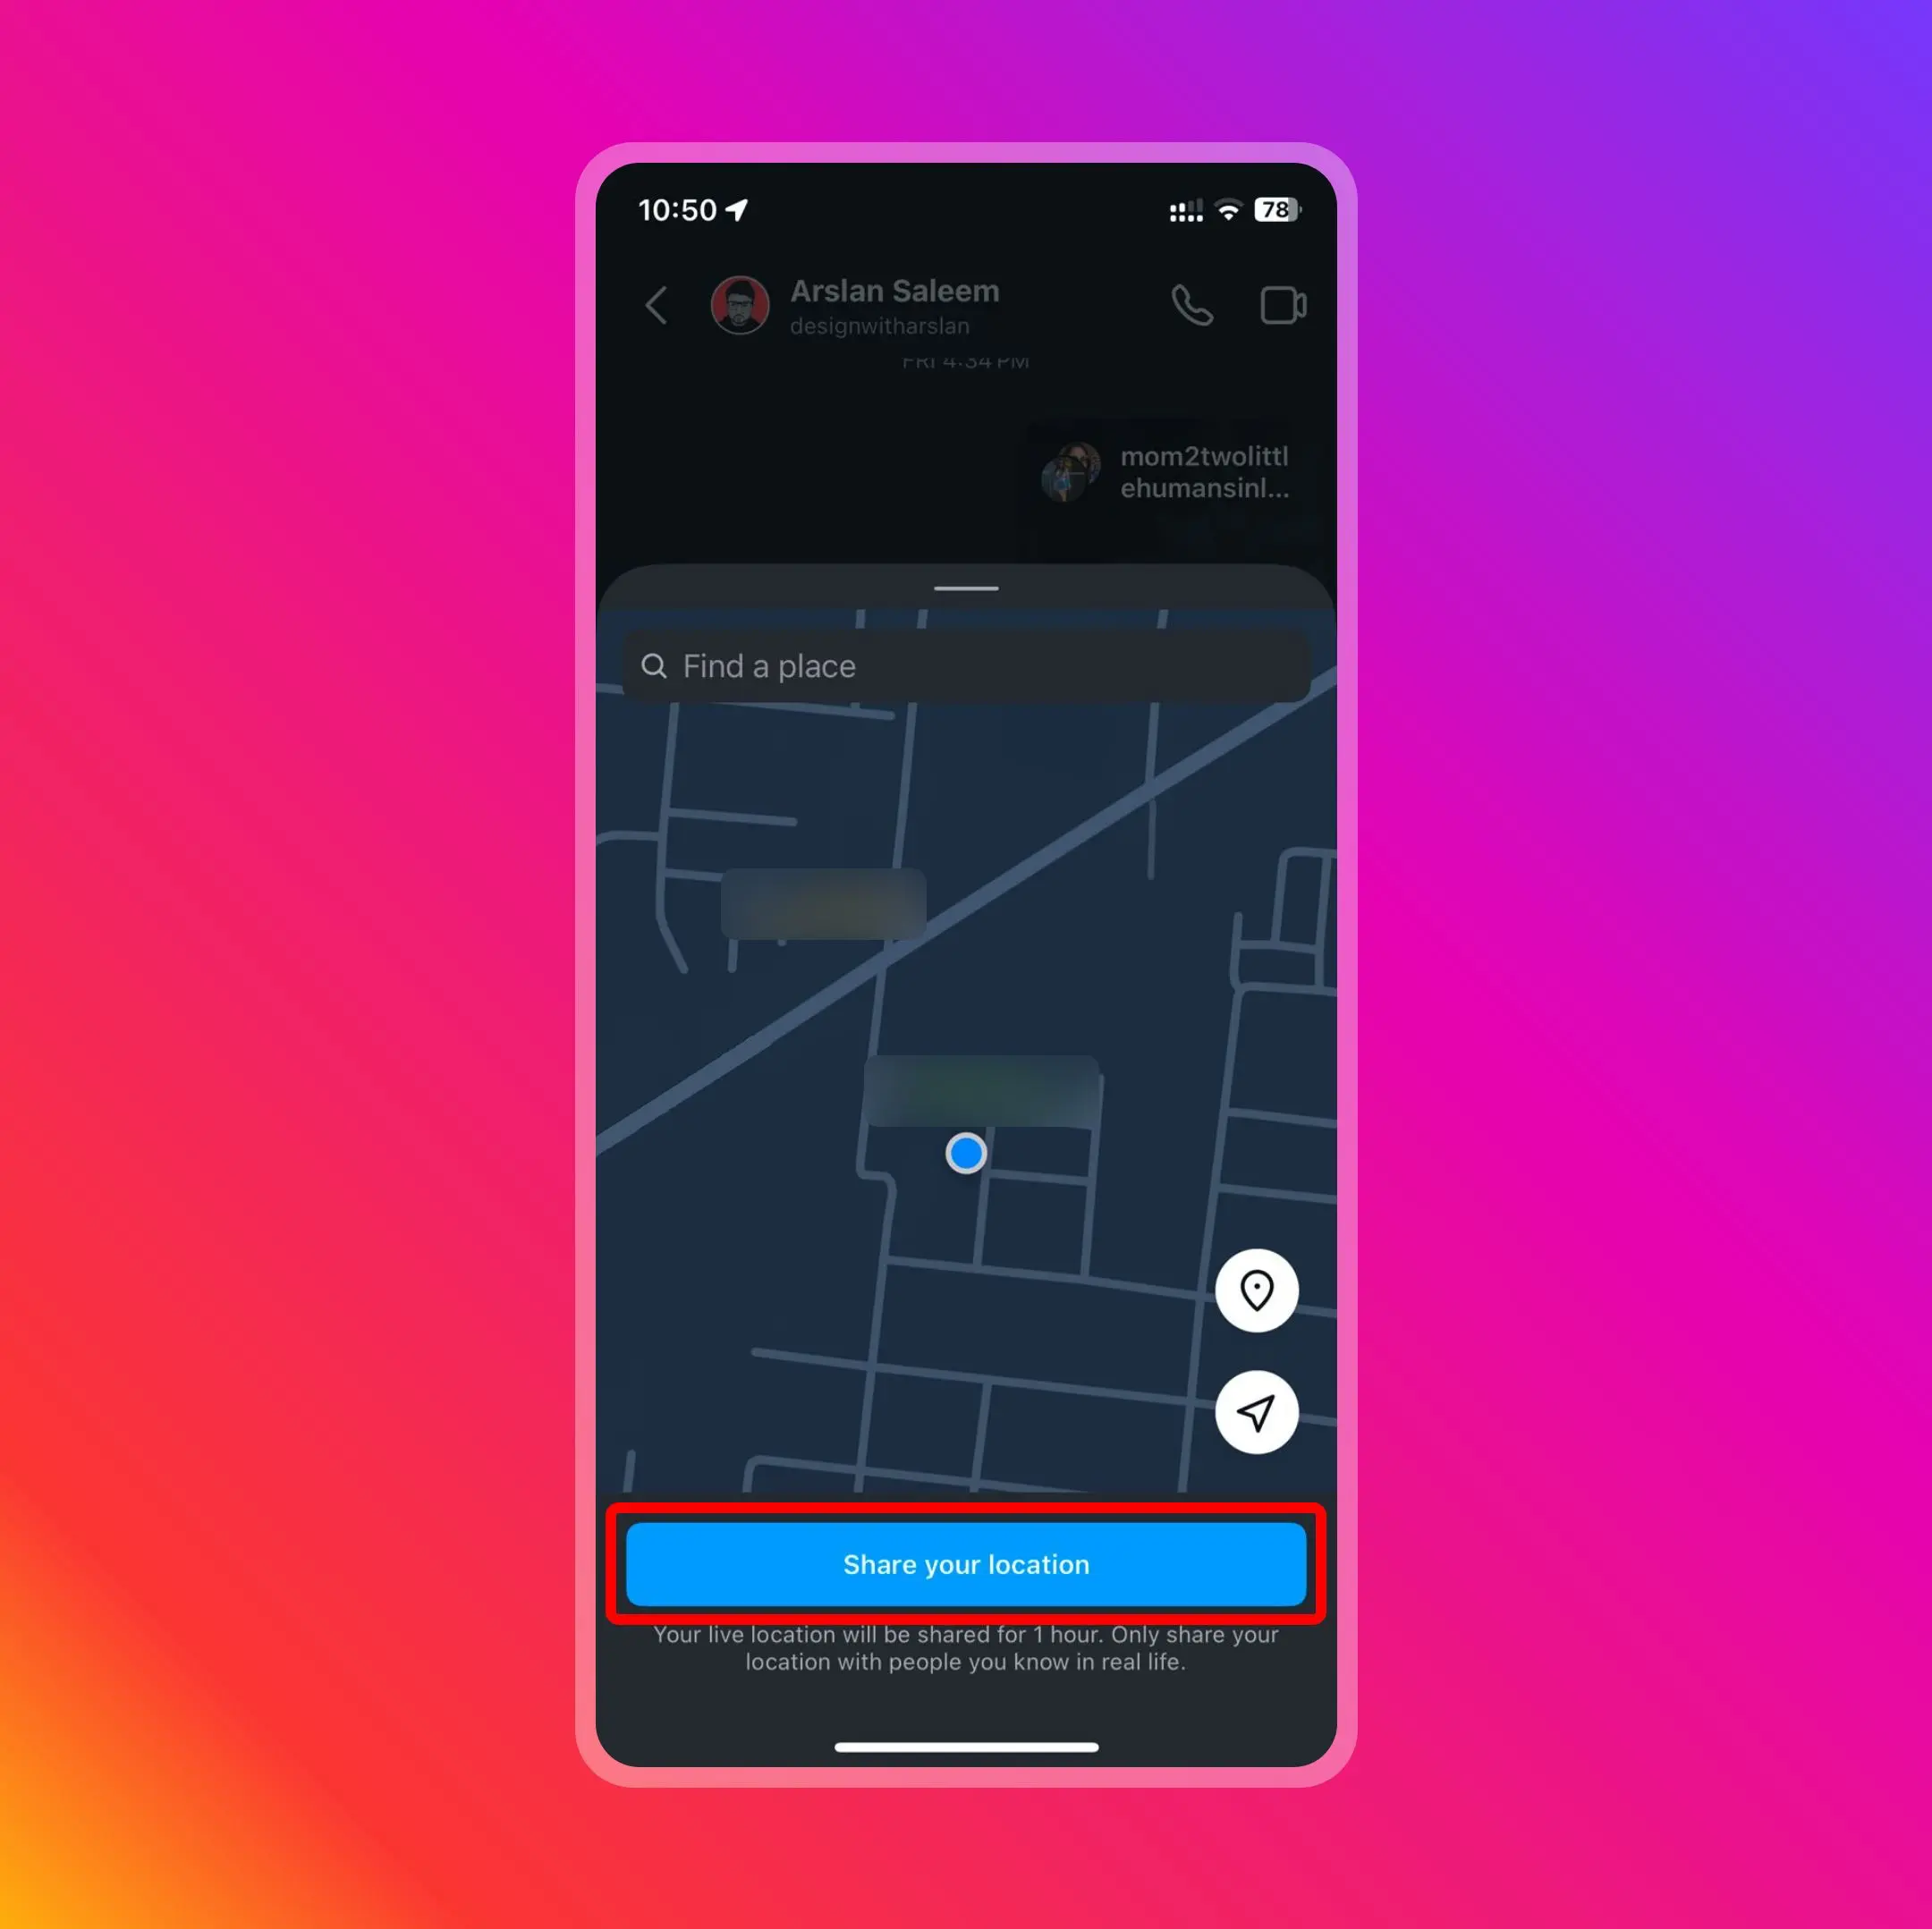Open the map location search dropdown
Screen dimensions: 1932x1929
[966, 666]
